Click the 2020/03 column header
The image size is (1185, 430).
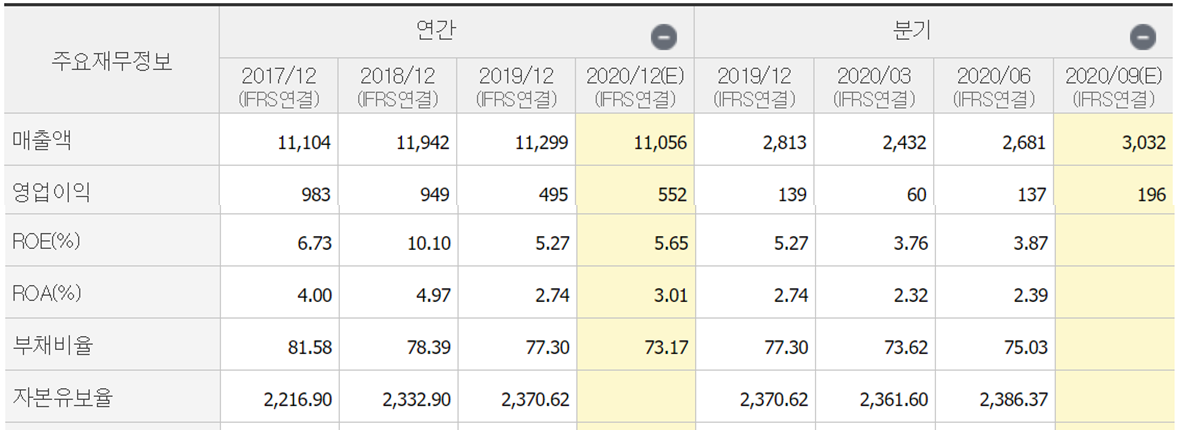874,85
